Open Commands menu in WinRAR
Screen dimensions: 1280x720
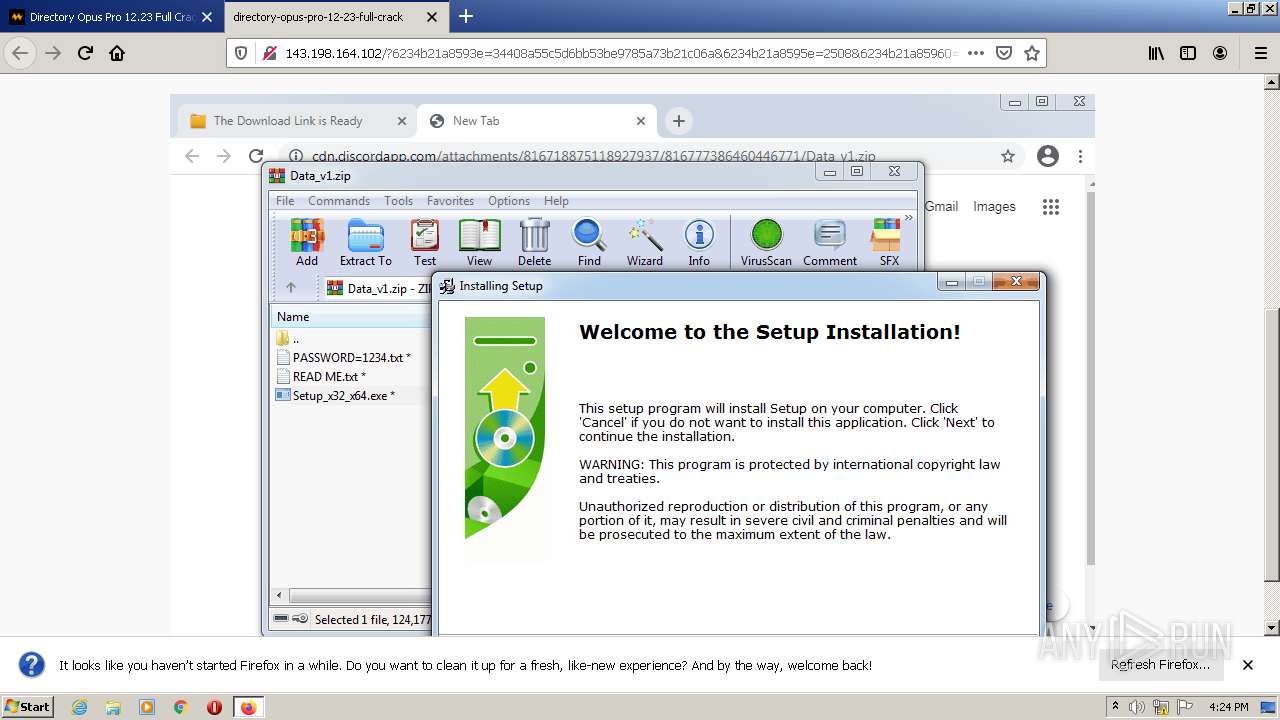[x=339, y=201]
